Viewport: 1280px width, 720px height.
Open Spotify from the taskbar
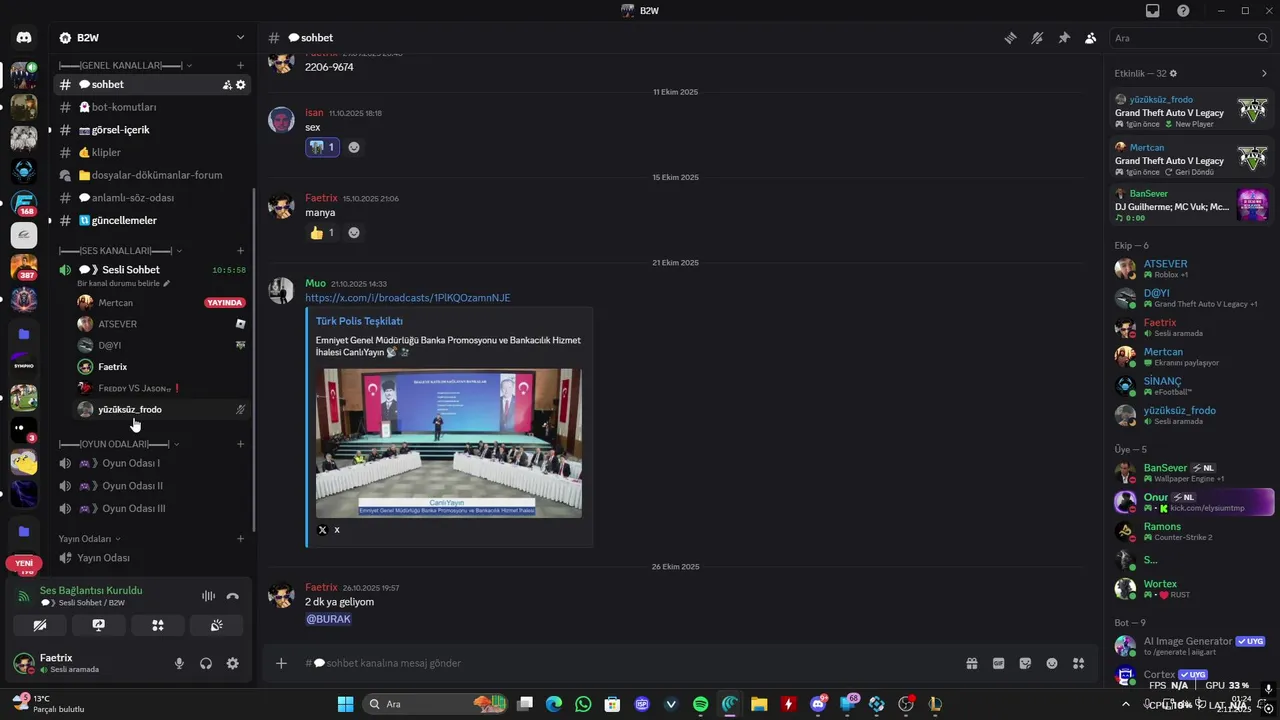coord(701,704)
